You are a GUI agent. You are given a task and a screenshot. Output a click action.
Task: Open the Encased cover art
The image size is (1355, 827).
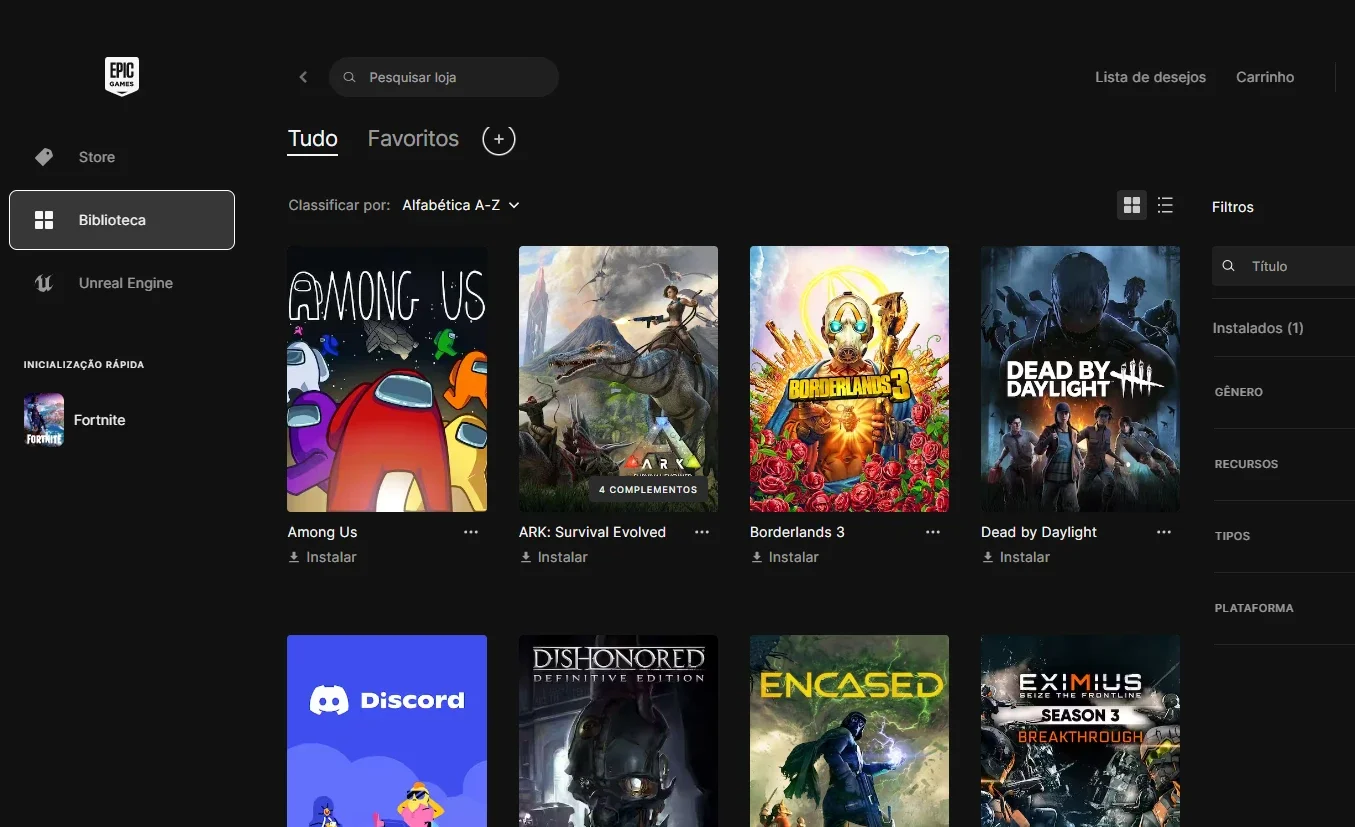(849, 731)
